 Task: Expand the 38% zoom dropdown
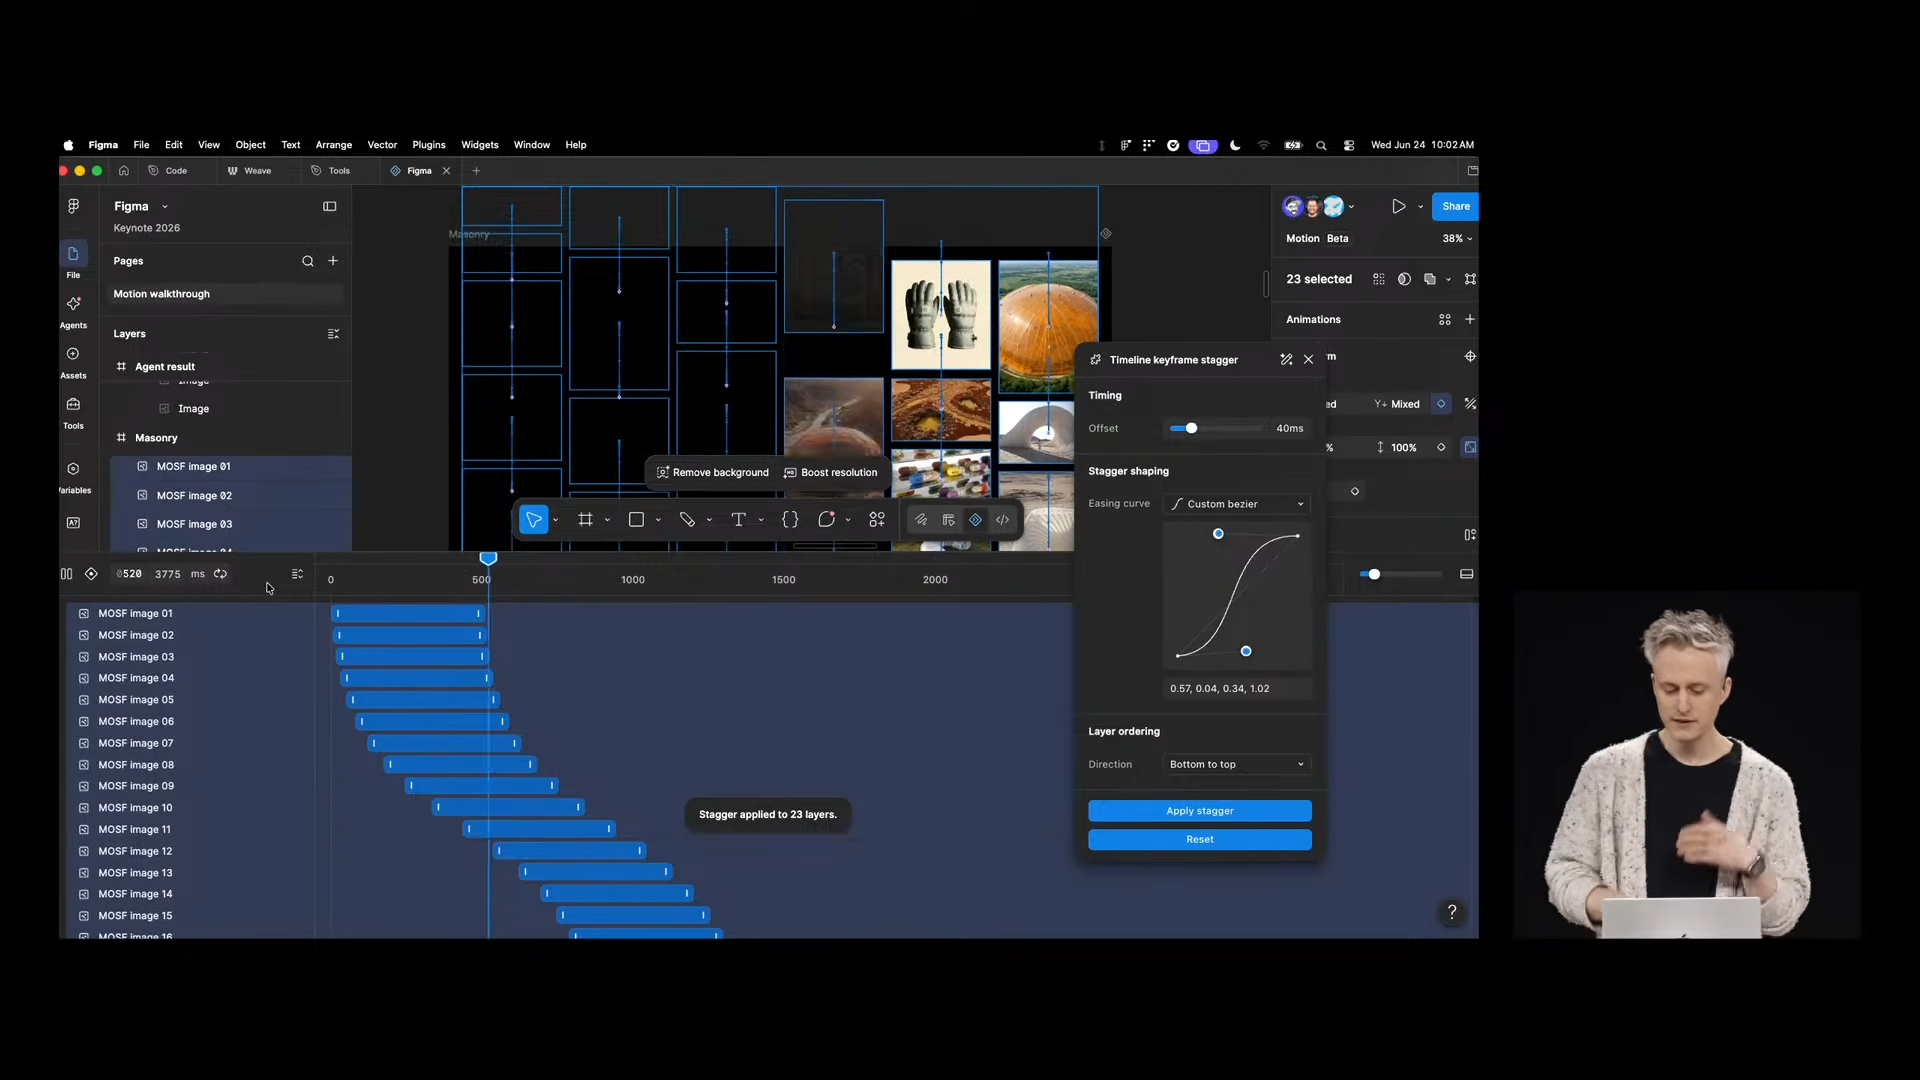[x=1457, y=239]
